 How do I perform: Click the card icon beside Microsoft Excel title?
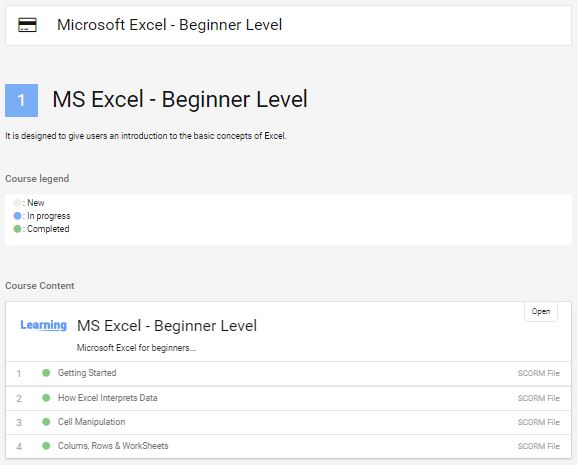point(27,25)
